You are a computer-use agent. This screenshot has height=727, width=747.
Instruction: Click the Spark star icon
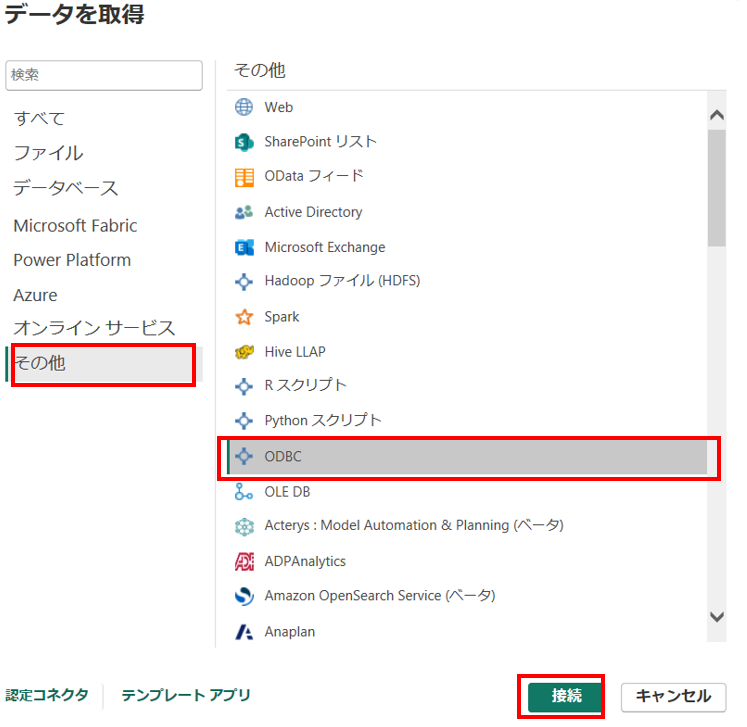point(244,317)
